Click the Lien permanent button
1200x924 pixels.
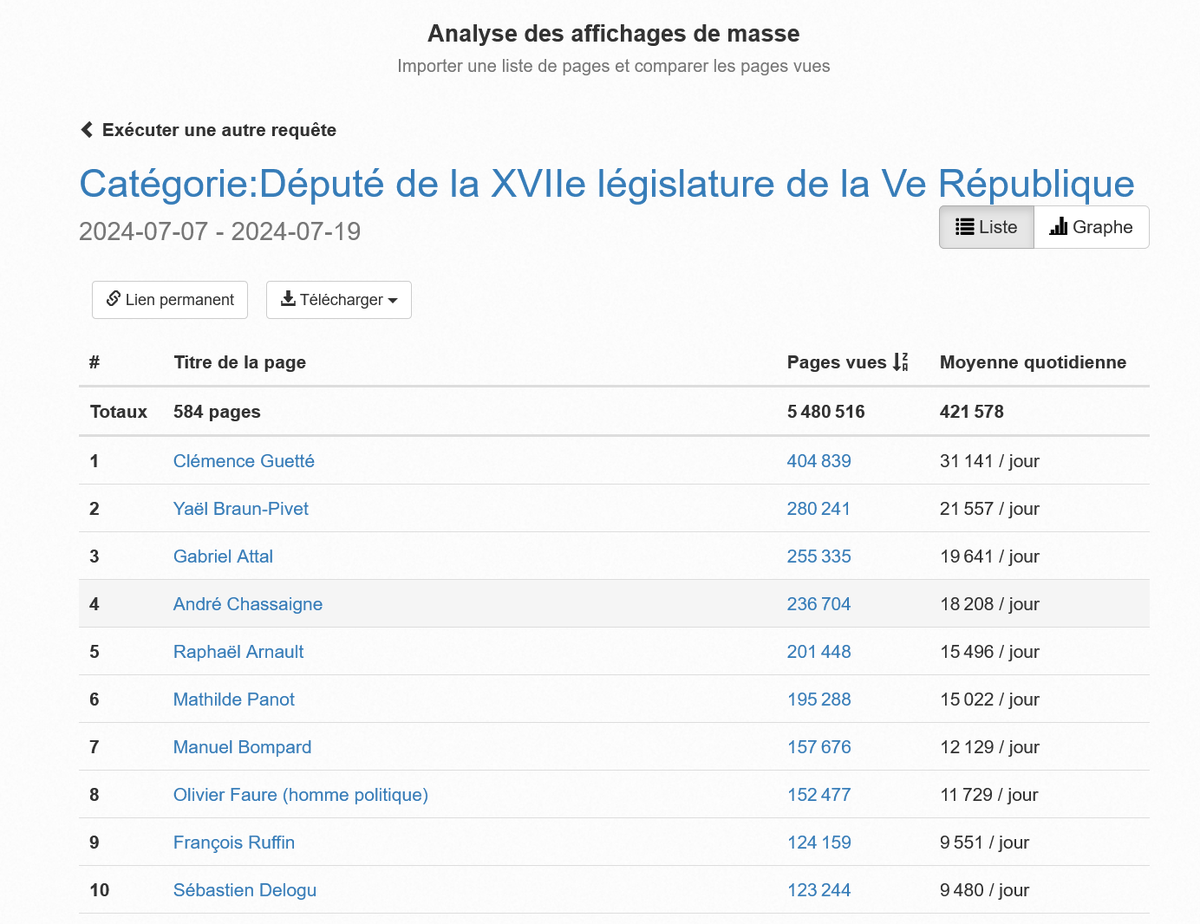[169, 299]
